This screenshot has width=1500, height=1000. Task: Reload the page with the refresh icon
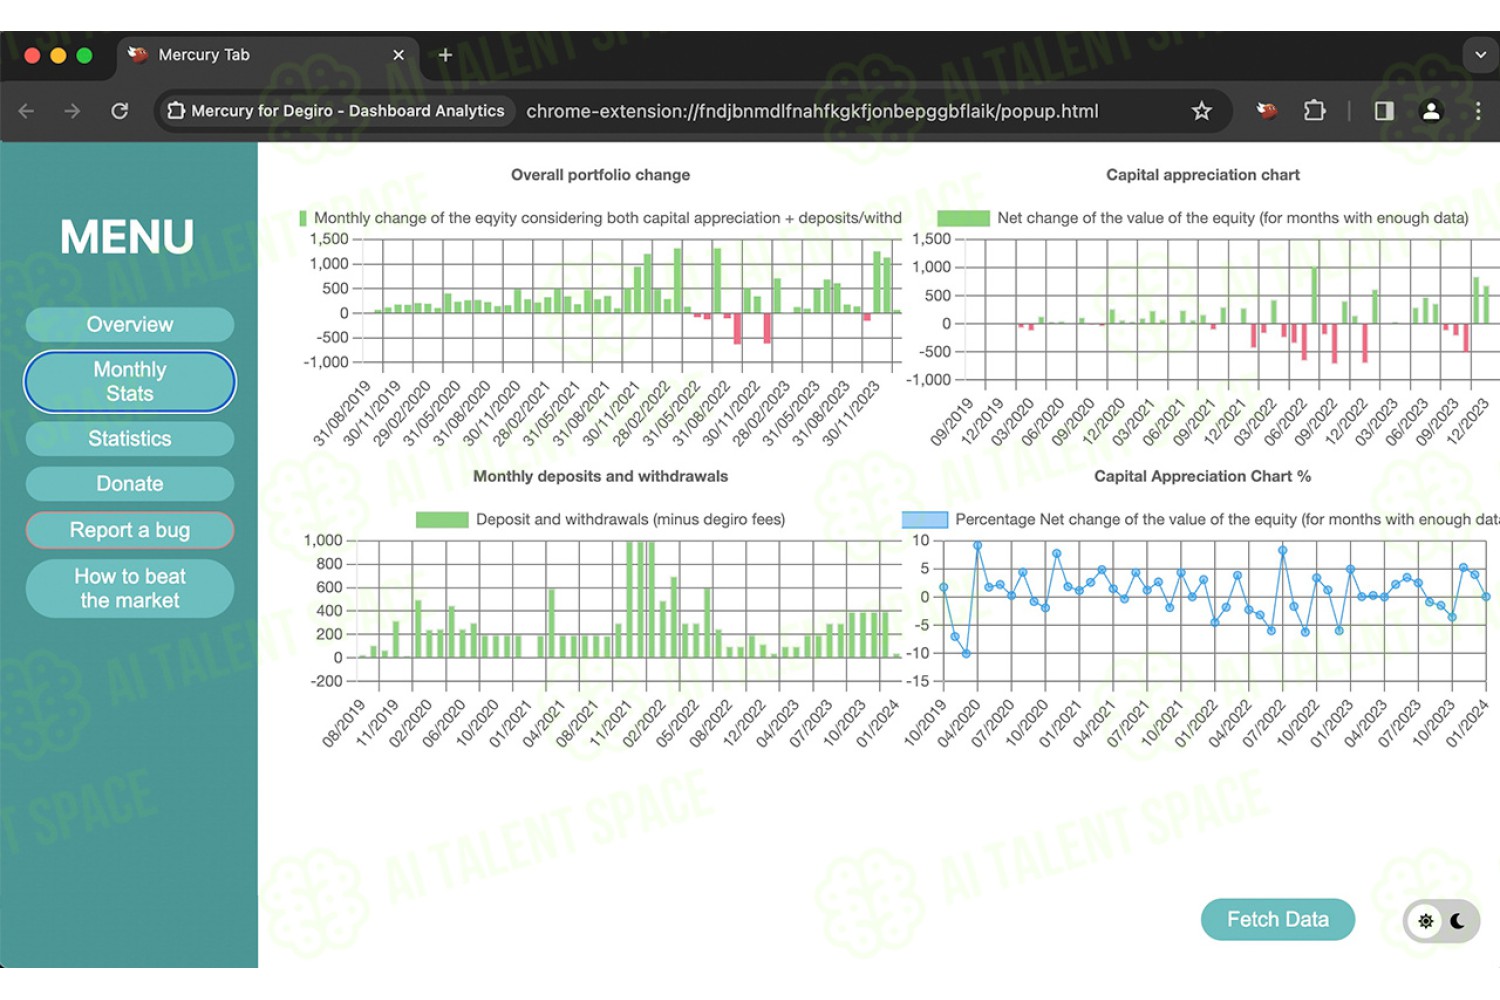[120, 111]
